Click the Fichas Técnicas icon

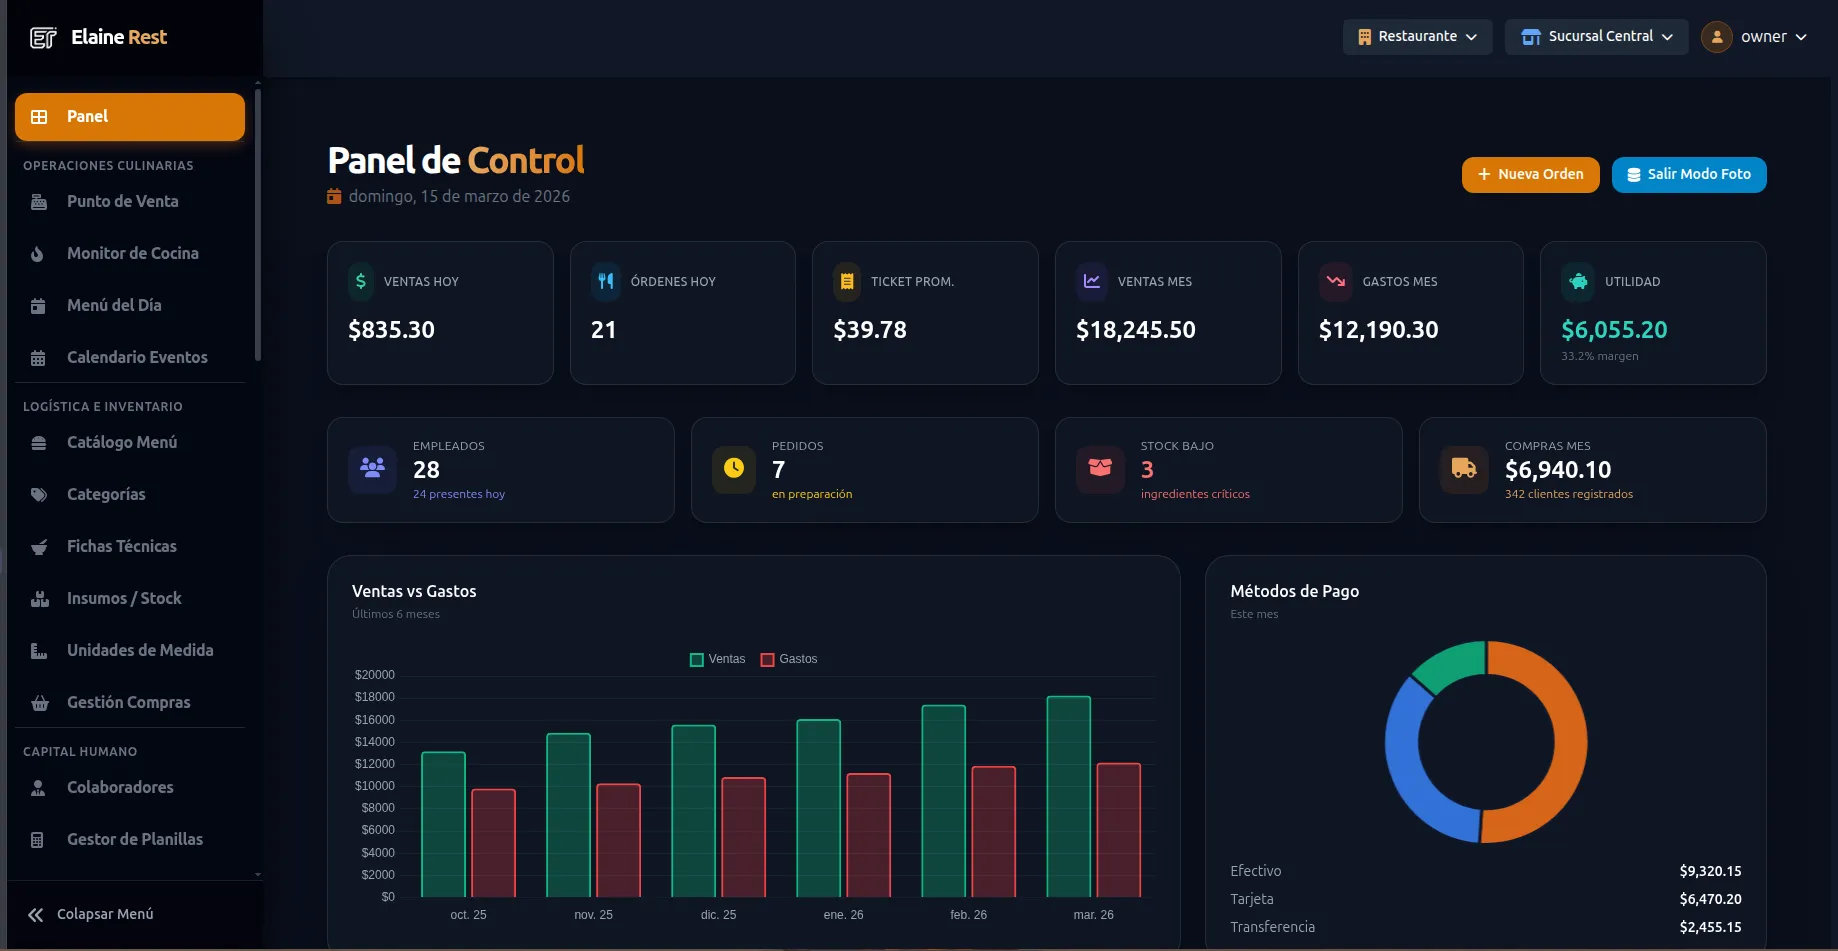pyautogui.click(x=39, y=547)
